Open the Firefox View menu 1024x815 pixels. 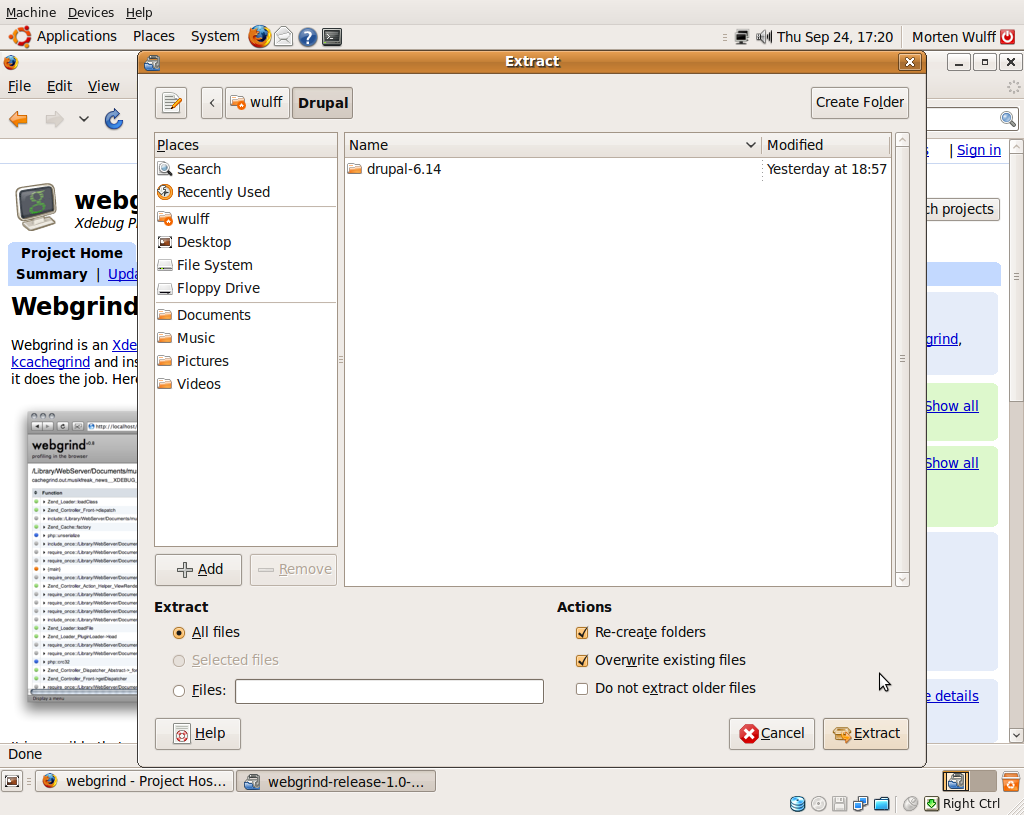(x=103, y=86)
